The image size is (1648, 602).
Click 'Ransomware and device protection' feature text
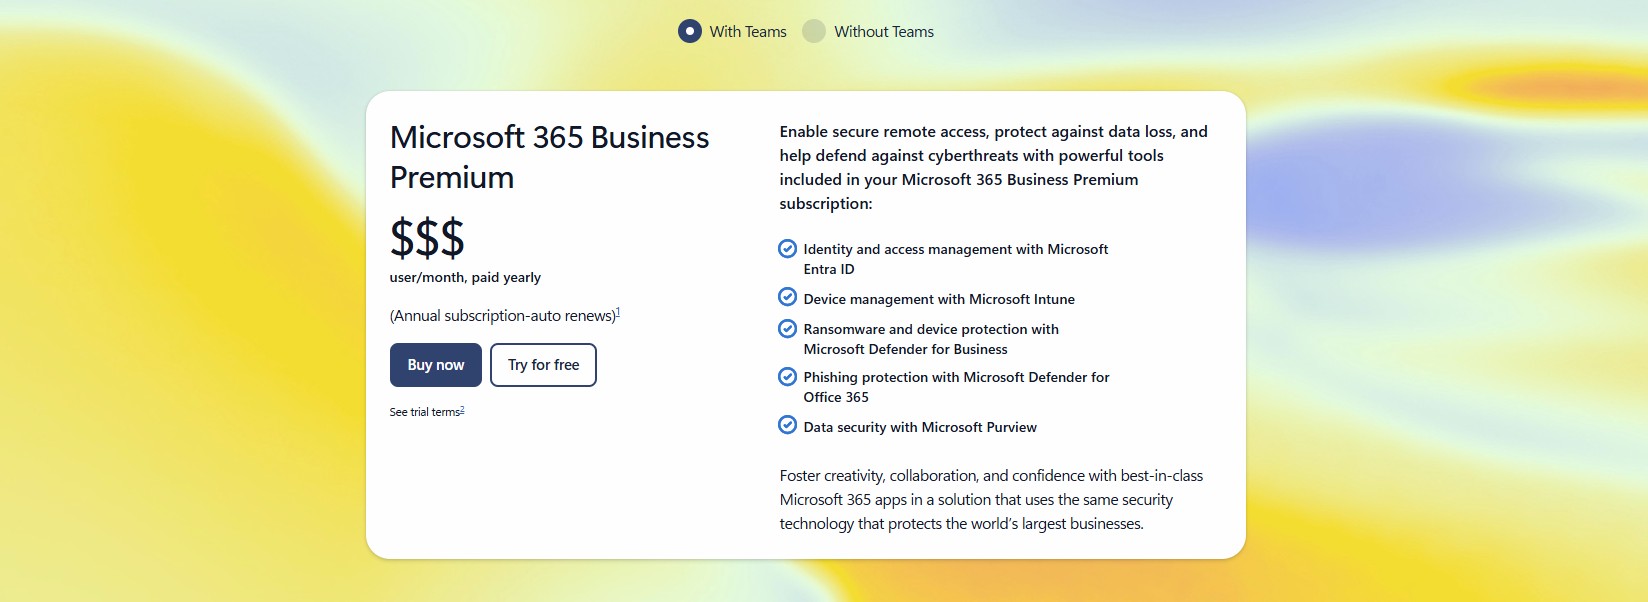[x=931, y=339]
